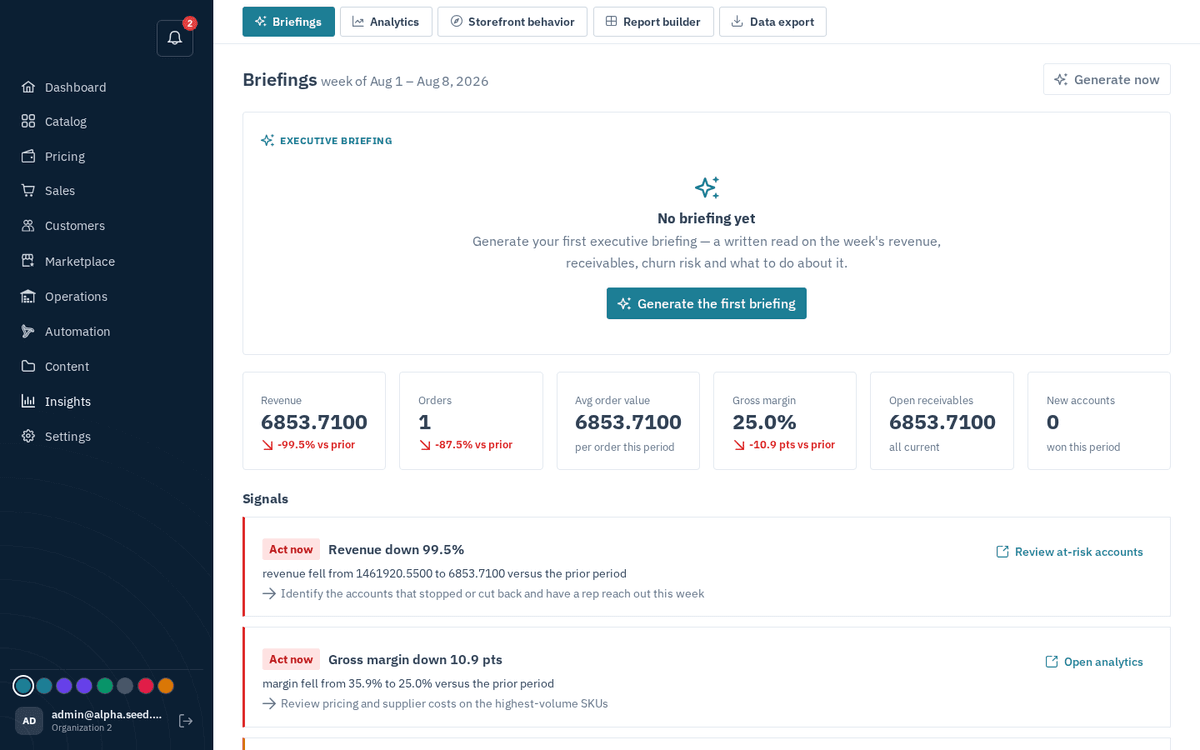Image resolution: width=1200 pixels, height=750 pixels.
Task: Click Gross margin down 10.9 pts title
Action: tap(415, 659)
